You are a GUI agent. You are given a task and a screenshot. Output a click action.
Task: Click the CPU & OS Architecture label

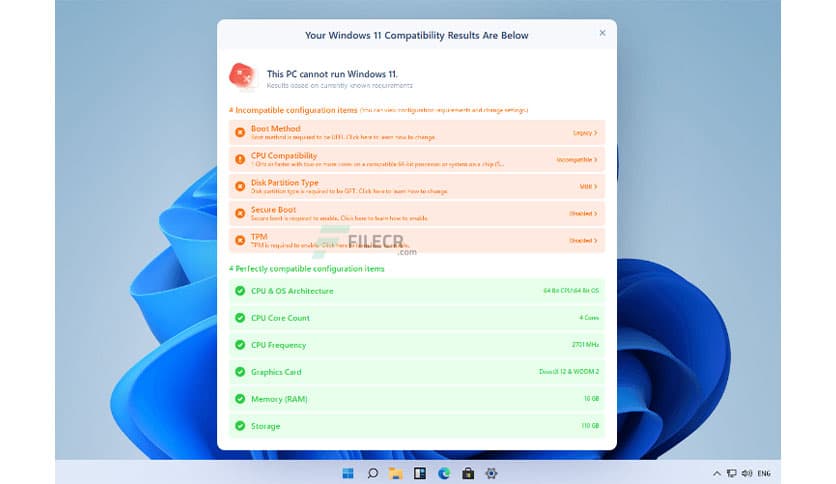pyautogui.click(x=292, y=291)
